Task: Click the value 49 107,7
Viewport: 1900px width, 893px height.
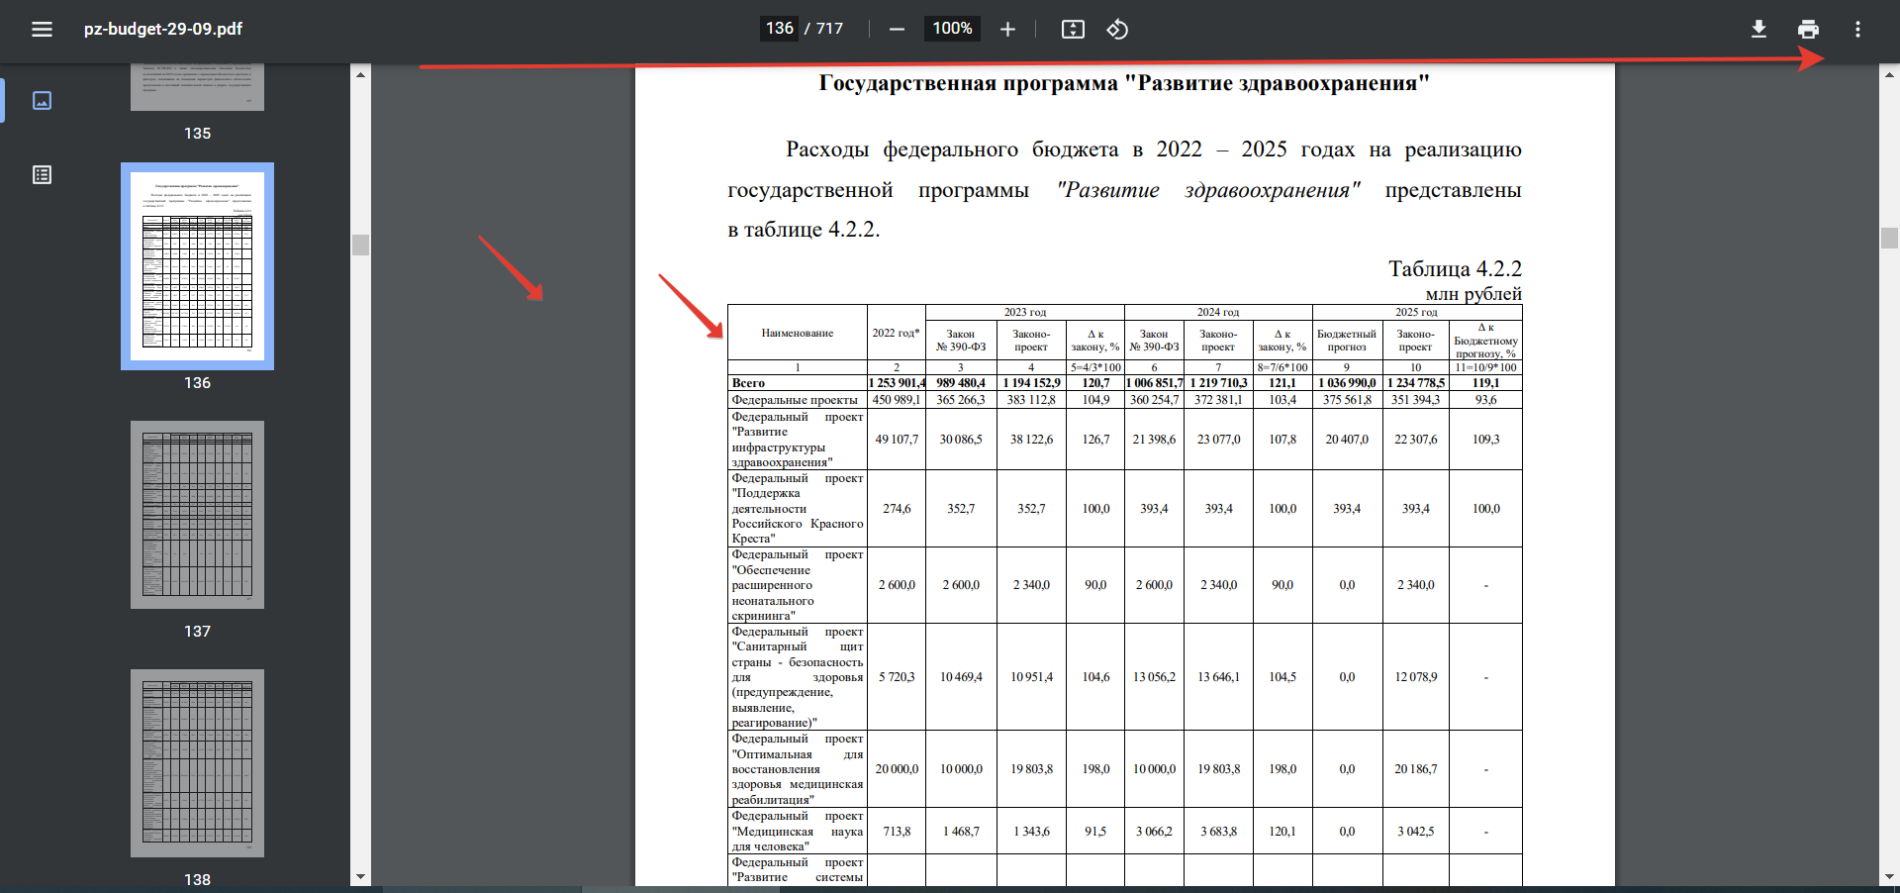Action: 897,439
